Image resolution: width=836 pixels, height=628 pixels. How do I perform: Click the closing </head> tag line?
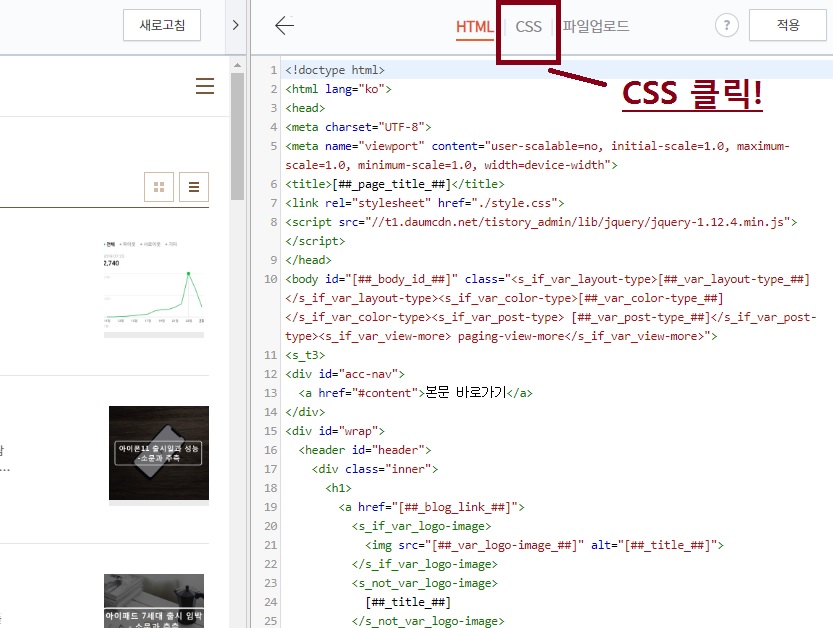[308, 260]
